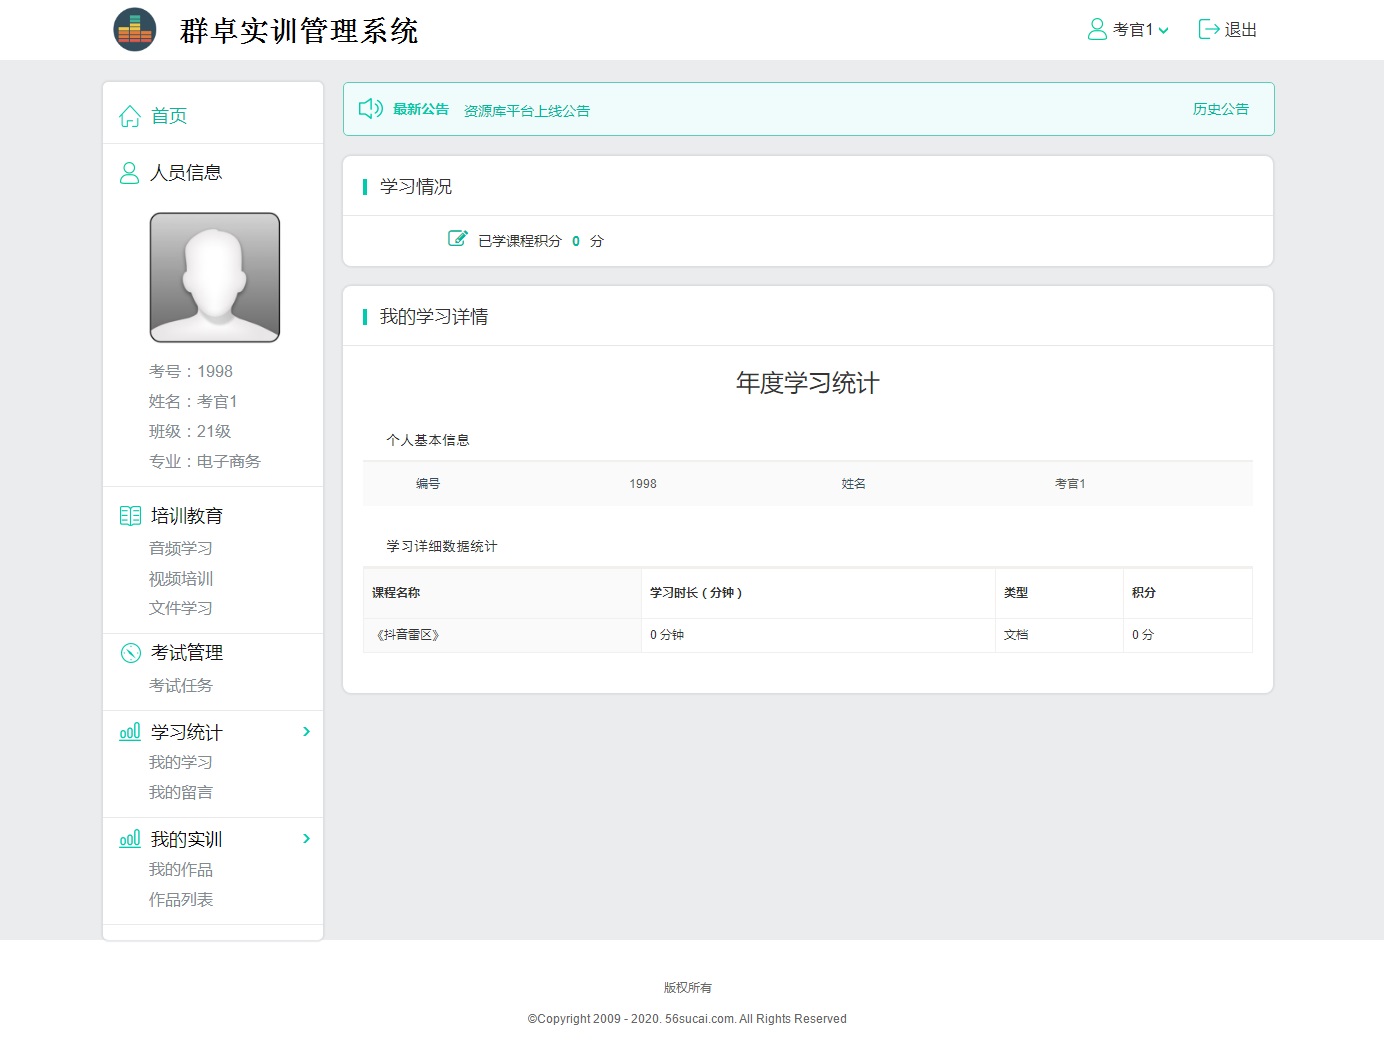Image resolution: width=1384 pixels, height=1040 pixels.
Task: Click the 人员信息 person icon
Action: [129, 173]
